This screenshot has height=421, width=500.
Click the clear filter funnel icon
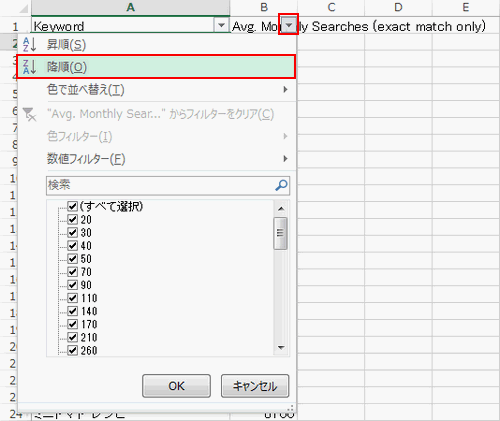point(29,114)
